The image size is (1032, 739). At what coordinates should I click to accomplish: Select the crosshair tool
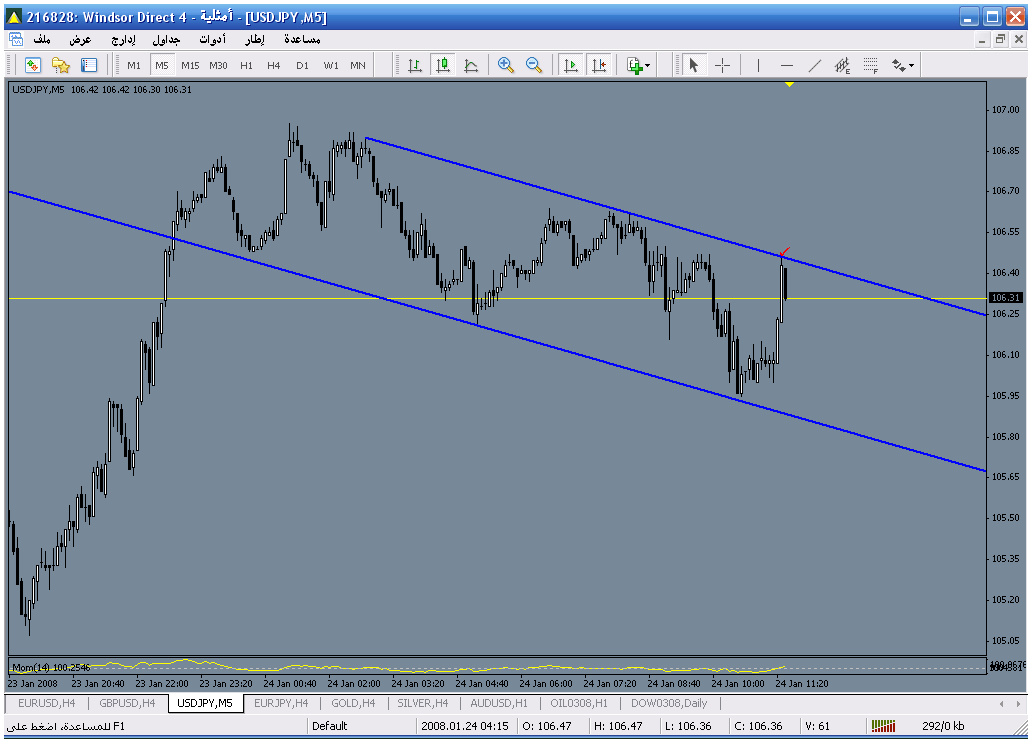click(x=722, y=65)
